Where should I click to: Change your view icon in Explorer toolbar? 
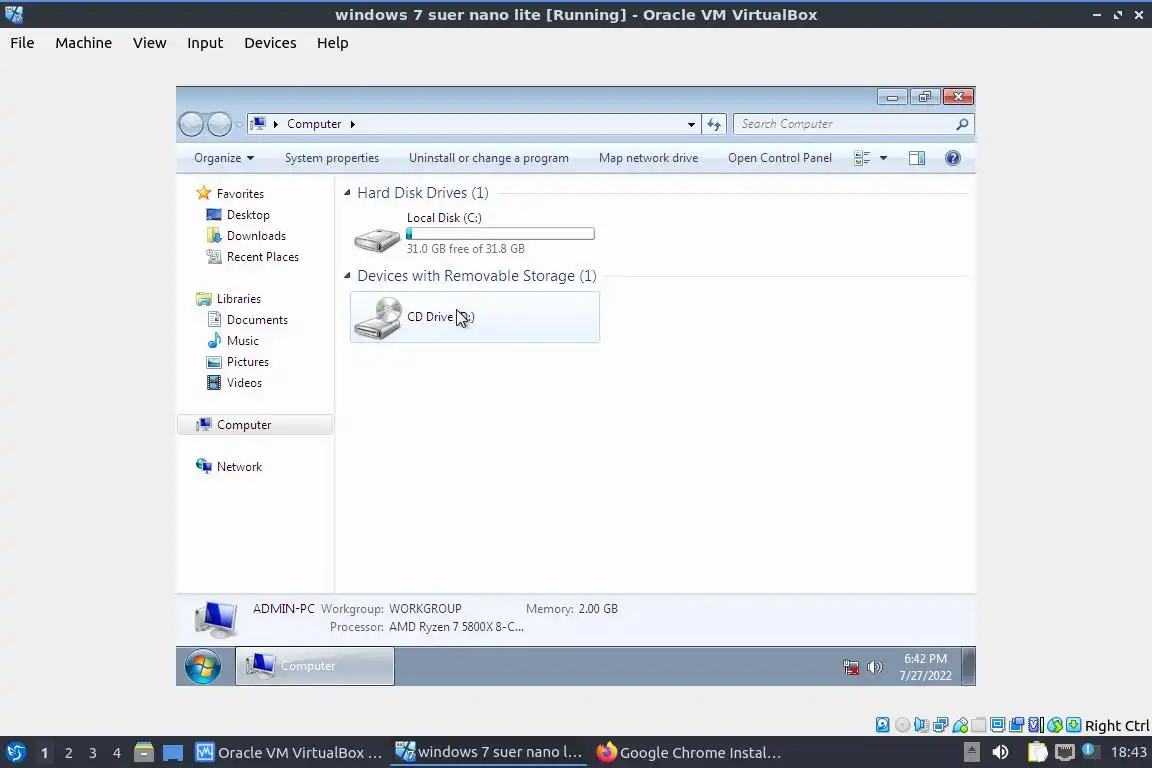862,158
